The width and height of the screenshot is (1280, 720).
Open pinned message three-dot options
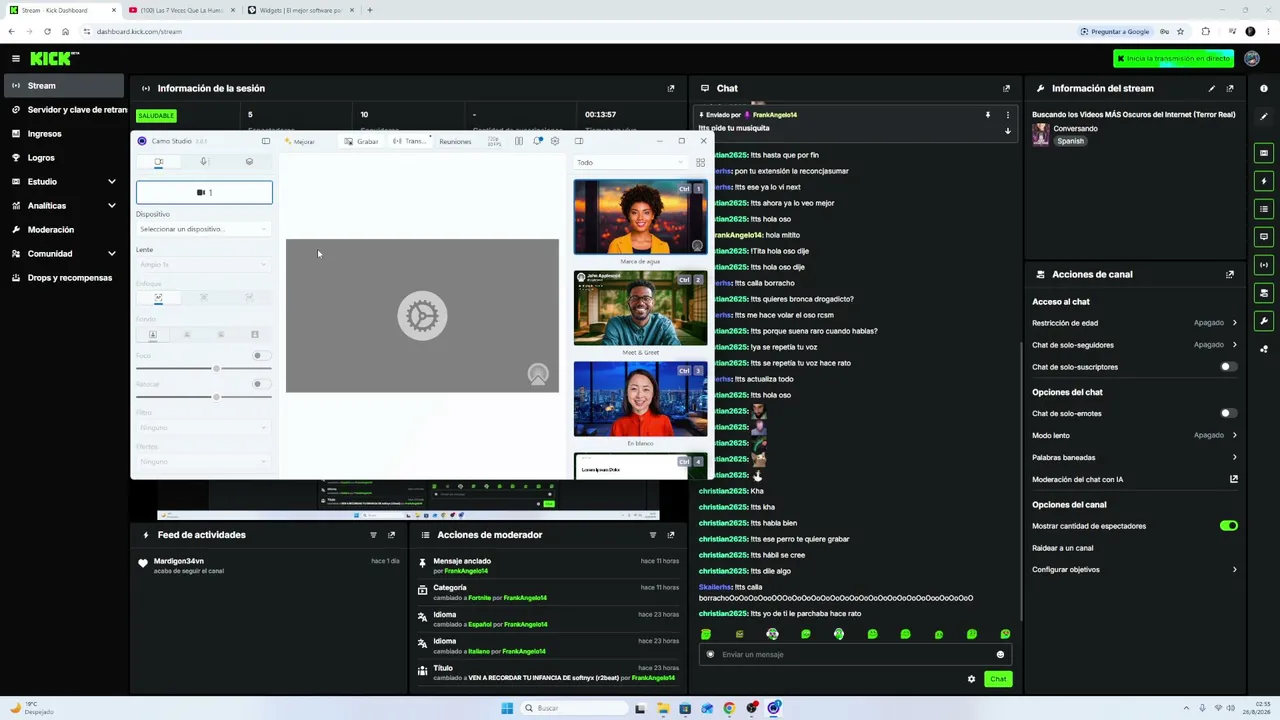click(x=1007, y=115)
